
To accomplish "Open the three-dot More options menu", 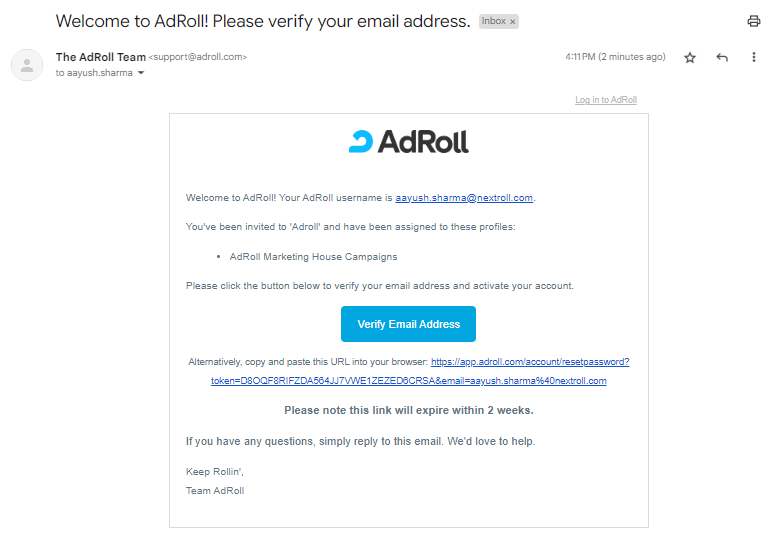I will coord(754,58).
